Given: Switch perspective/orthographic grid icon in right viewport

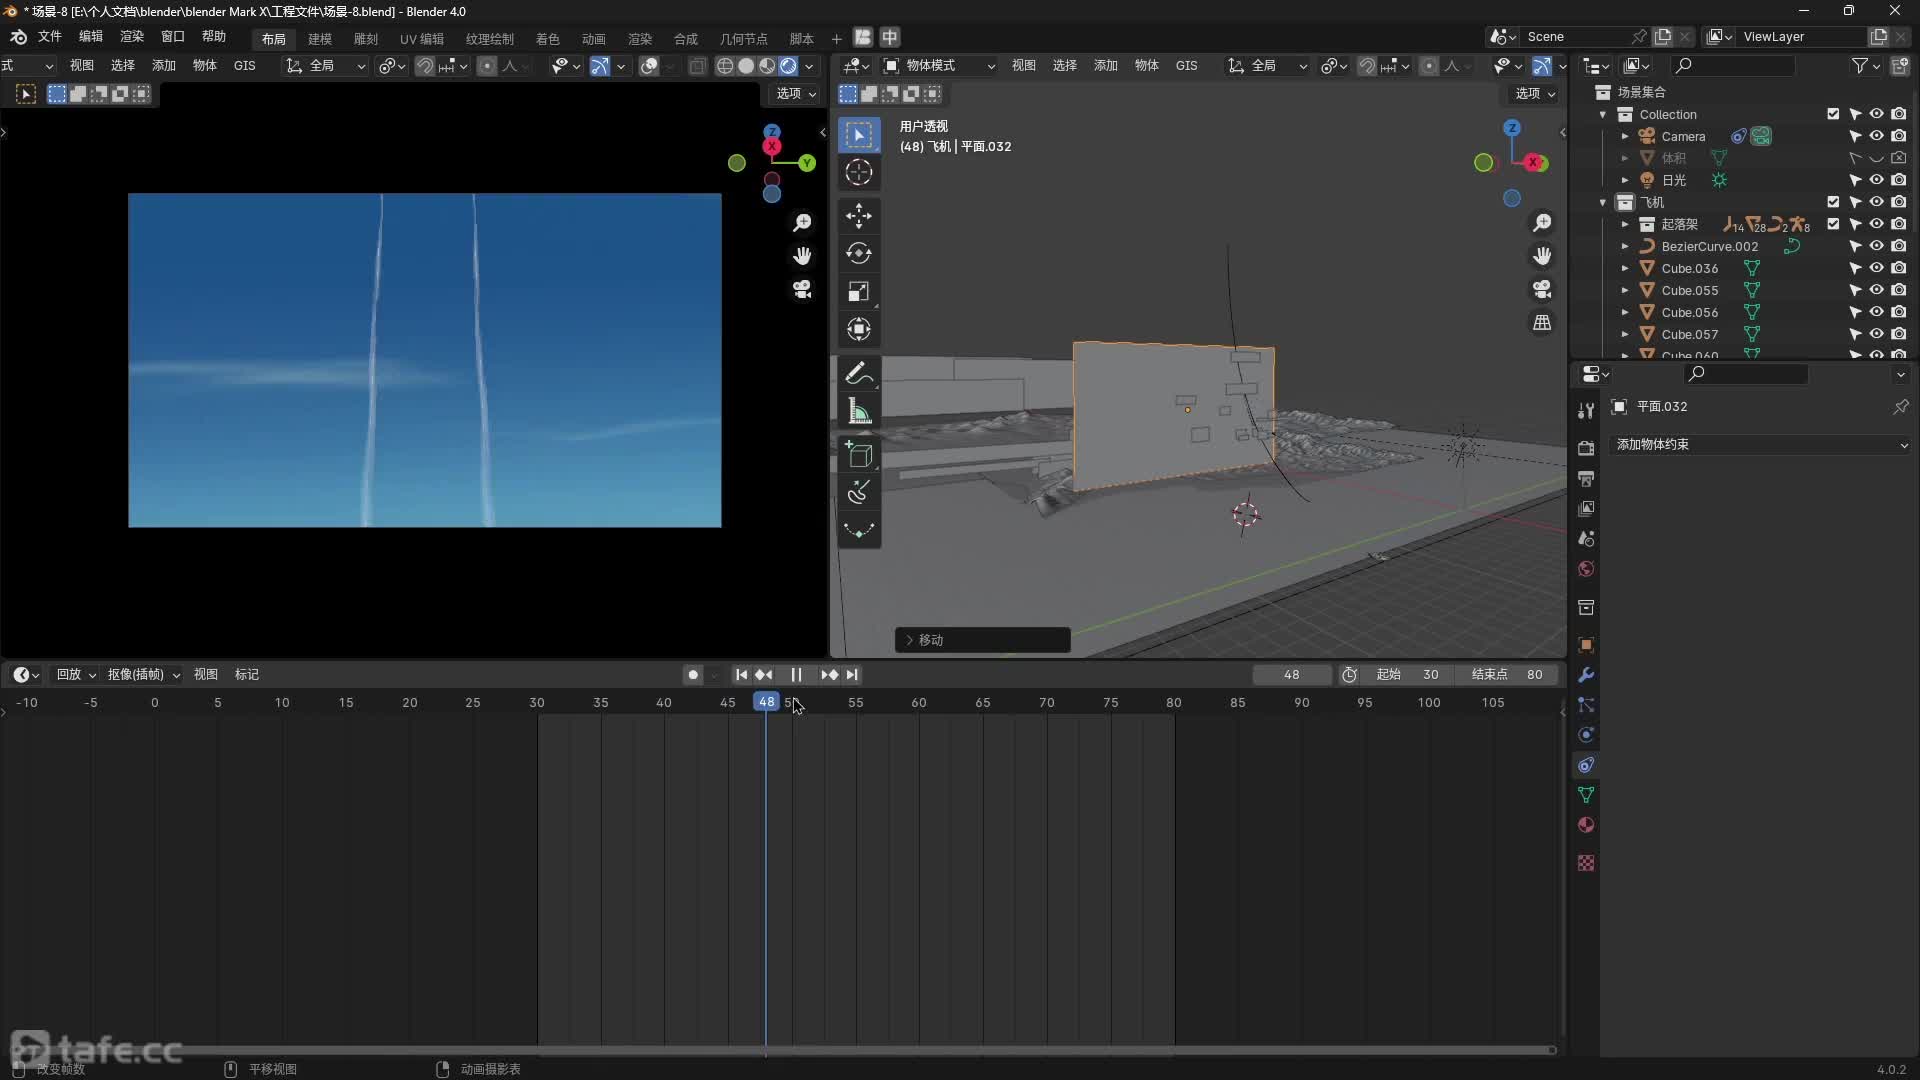Looking at the screenshot, I should coord(1542,323).
